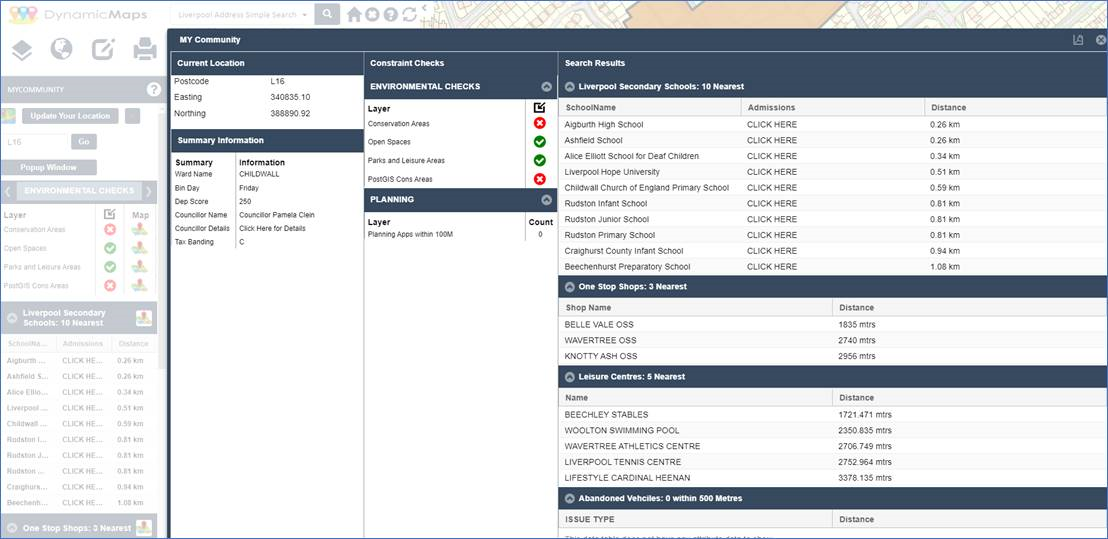Screen dimensions: 1108x539
Task: Toggle PostGIS Cons Areas red cross status
Action: pyautogui.click(x=540, y=179)
